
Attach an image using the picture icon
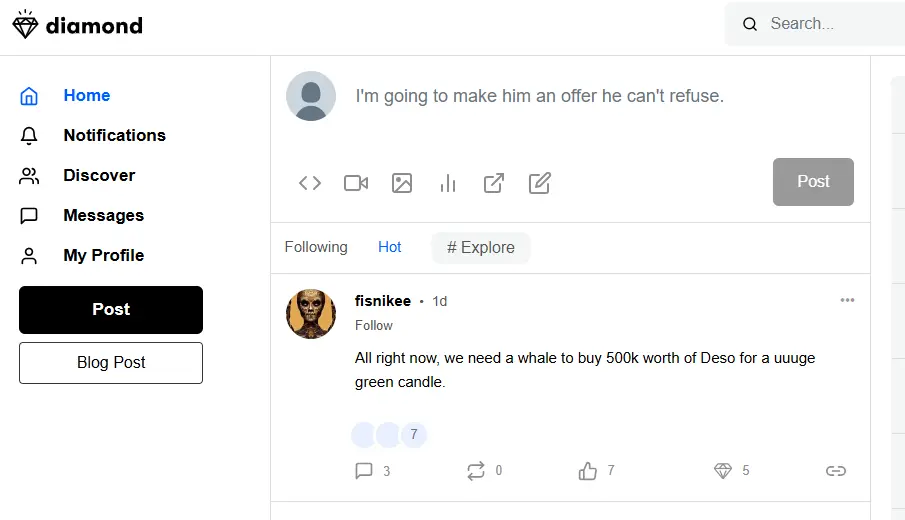[x=402, y=183]
